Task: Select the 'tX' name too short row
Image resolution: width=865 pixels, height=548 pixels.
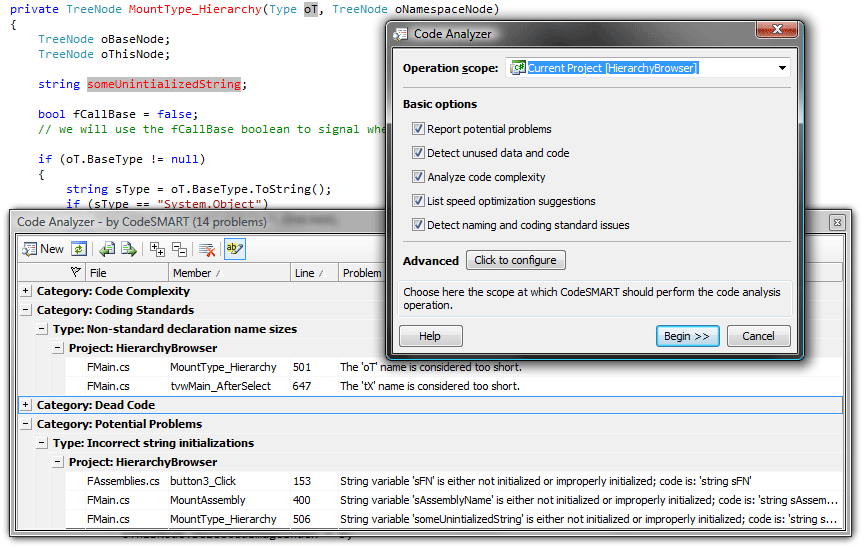Action: [x=453, y=386]
